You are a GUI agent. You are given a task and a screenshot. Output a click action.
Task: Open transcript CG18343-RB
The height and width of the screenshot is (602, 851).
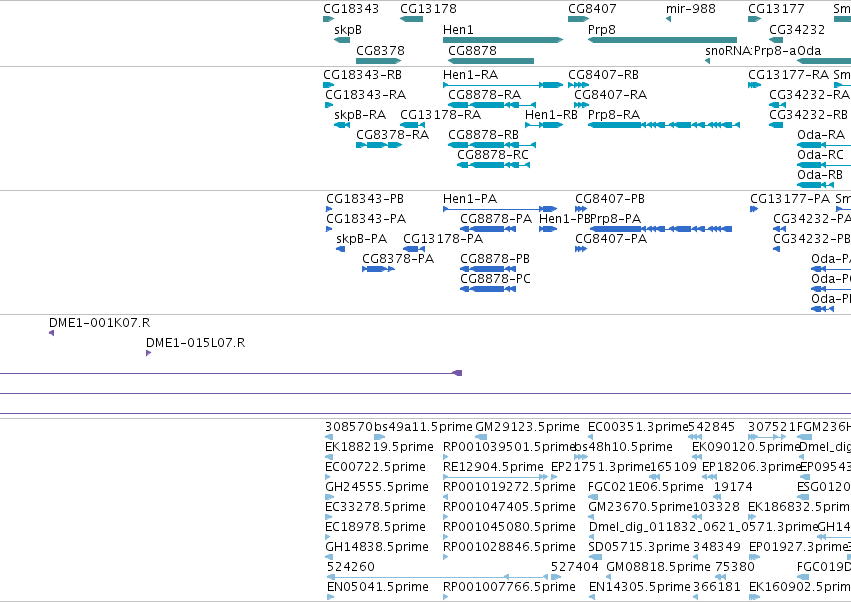click(328, 85)
